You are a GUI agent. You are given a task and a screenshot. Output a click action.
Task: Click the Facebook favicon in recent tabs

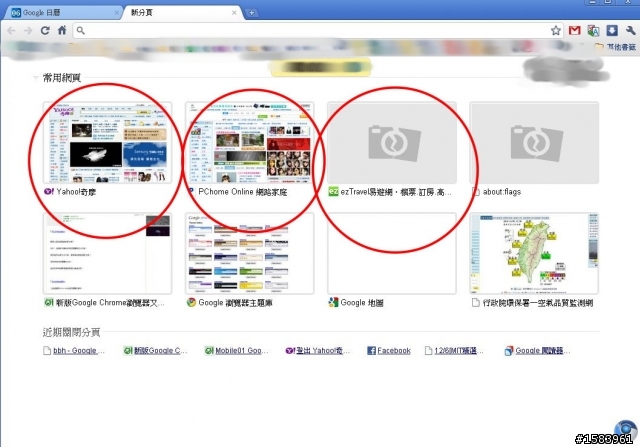(371, 351)
